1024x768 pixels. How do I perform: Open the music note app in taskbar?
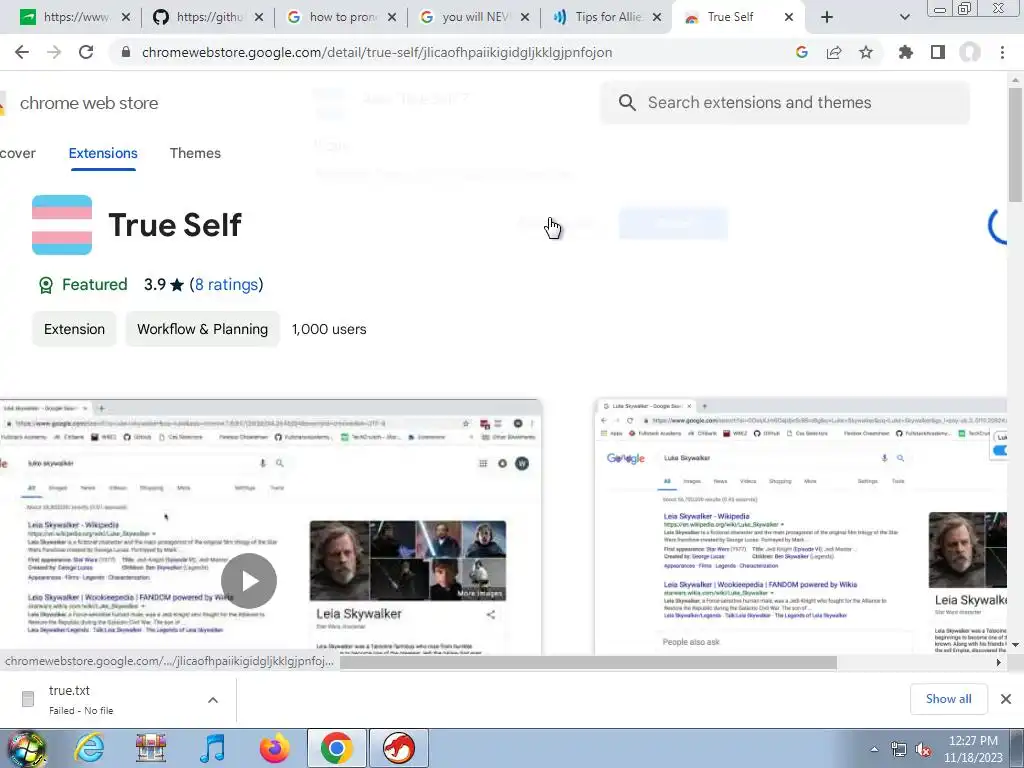click(213, 748)
